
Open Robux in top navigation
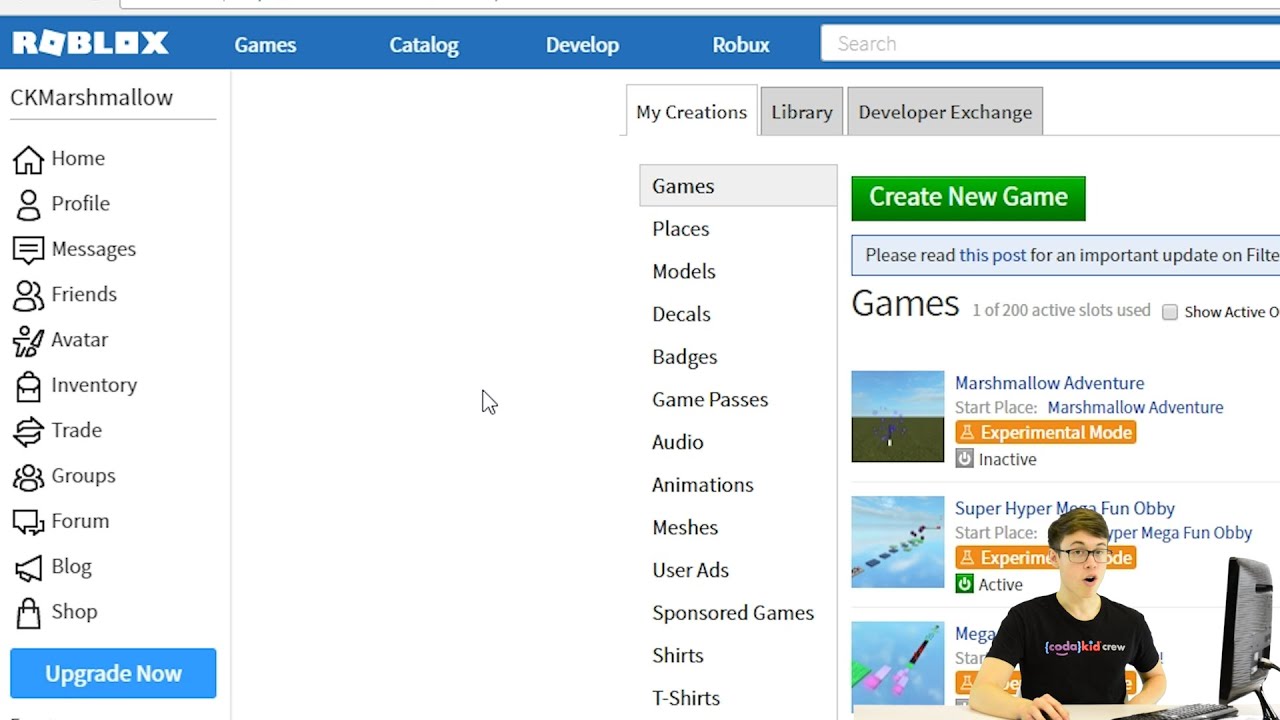tap(741, 45)
